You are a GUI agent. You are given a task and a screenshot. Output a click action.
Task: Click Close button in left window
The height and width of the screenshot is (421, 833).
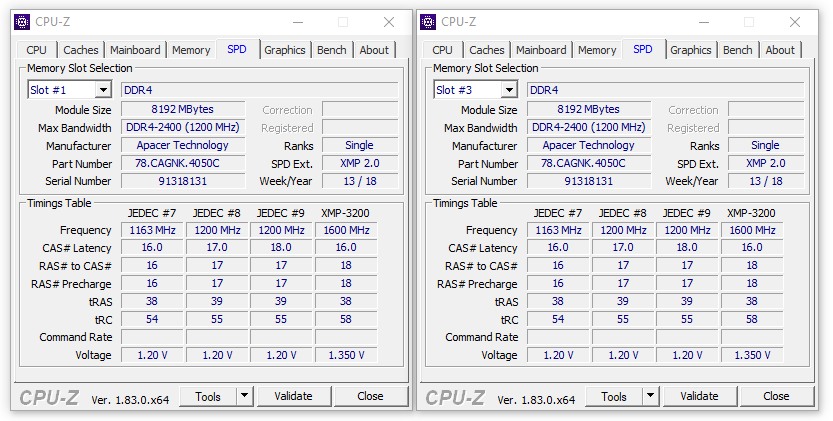pos(370,397)
